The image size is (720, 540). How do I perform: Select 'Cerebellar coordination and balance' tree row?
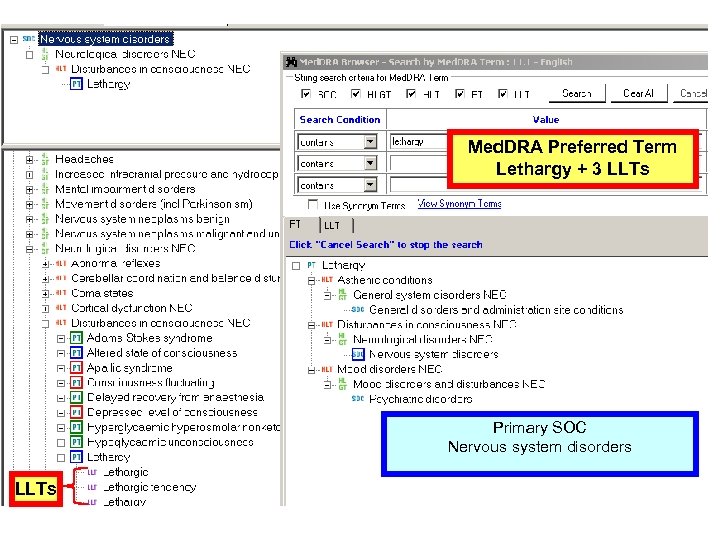coord(175,278)
